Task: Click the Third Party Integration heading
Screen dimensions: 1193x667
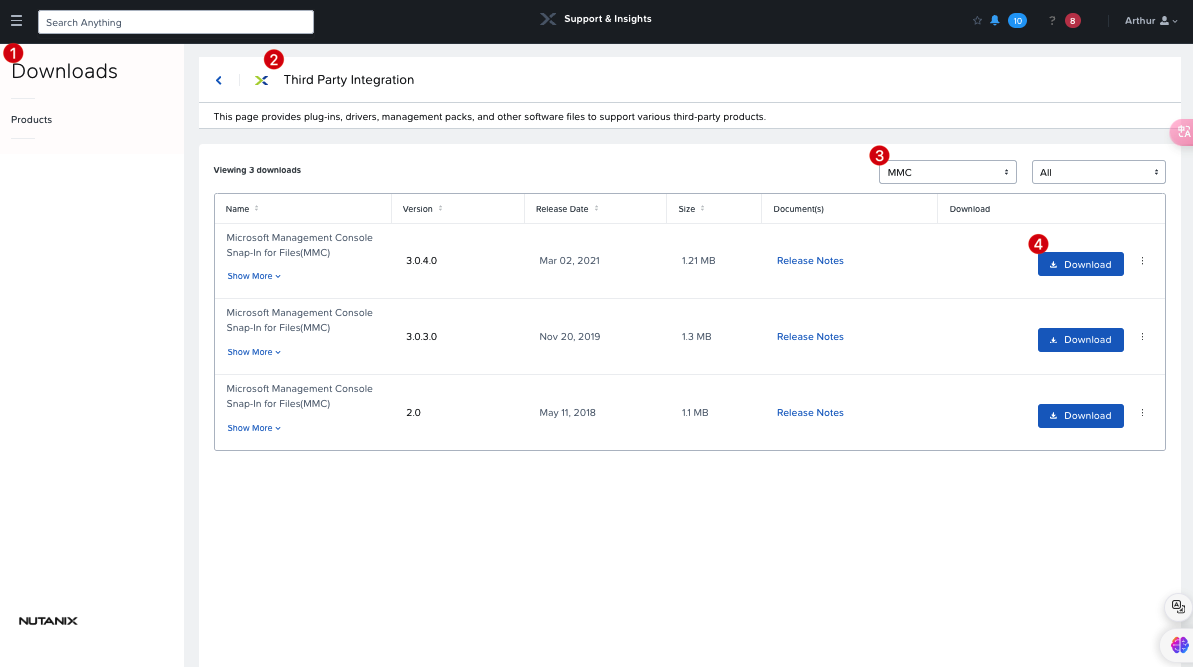Action: [348, 80]
